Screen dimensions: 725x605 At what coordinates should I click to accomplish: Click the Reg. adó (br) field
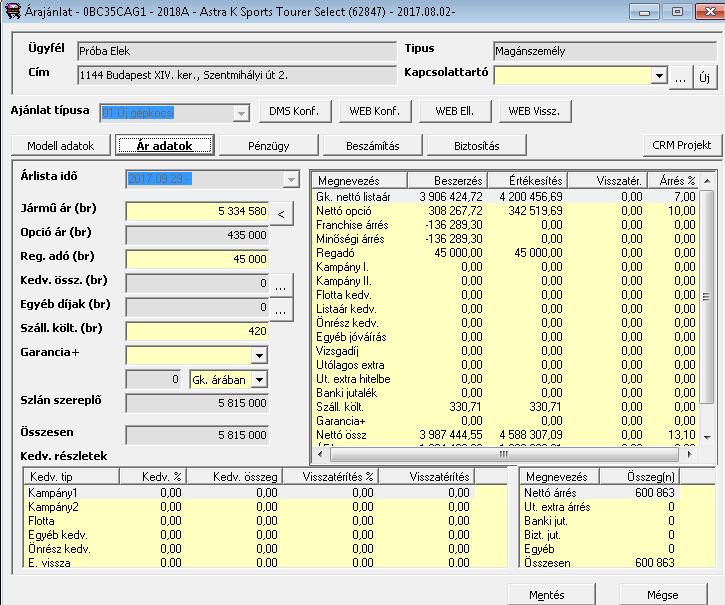(197, 259)
